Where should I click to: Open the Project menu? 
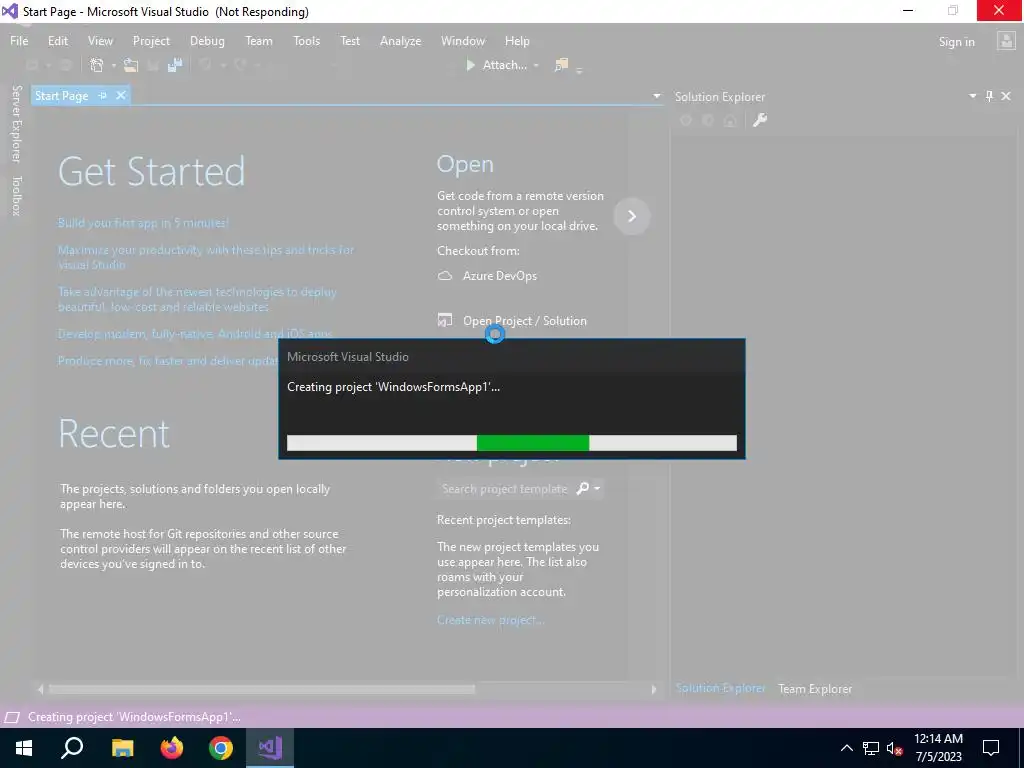point(151,40)
